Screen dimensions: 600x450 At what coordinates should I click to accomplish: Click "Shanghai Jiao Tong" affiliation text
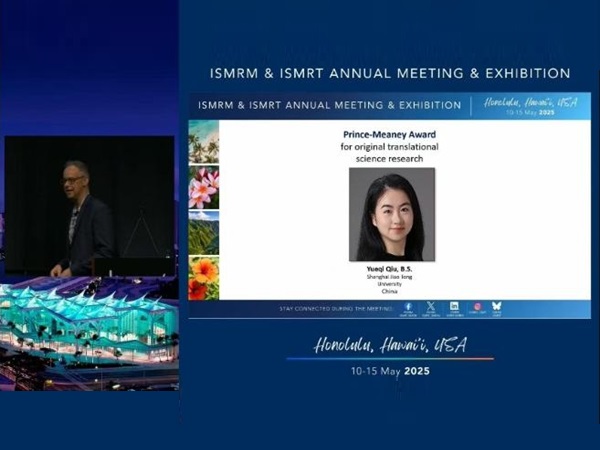point(389,277)
